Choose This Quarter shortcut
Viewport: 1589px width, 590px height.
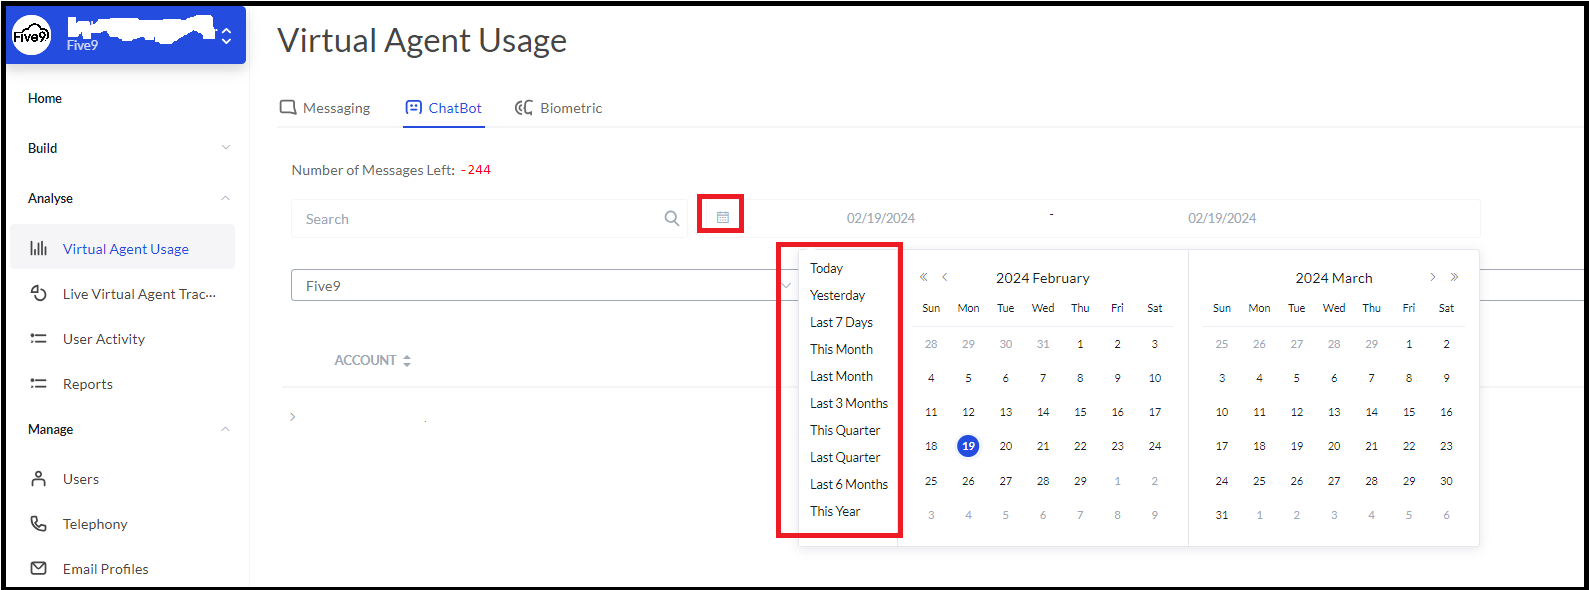pyautogui.click(x=845, y=430)
